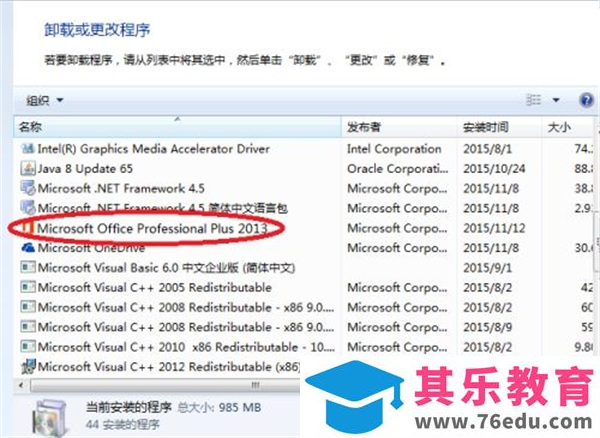600x438 pixels.
Task: Click publisher Oracle Corporati... cell
Action: (398, 168)
